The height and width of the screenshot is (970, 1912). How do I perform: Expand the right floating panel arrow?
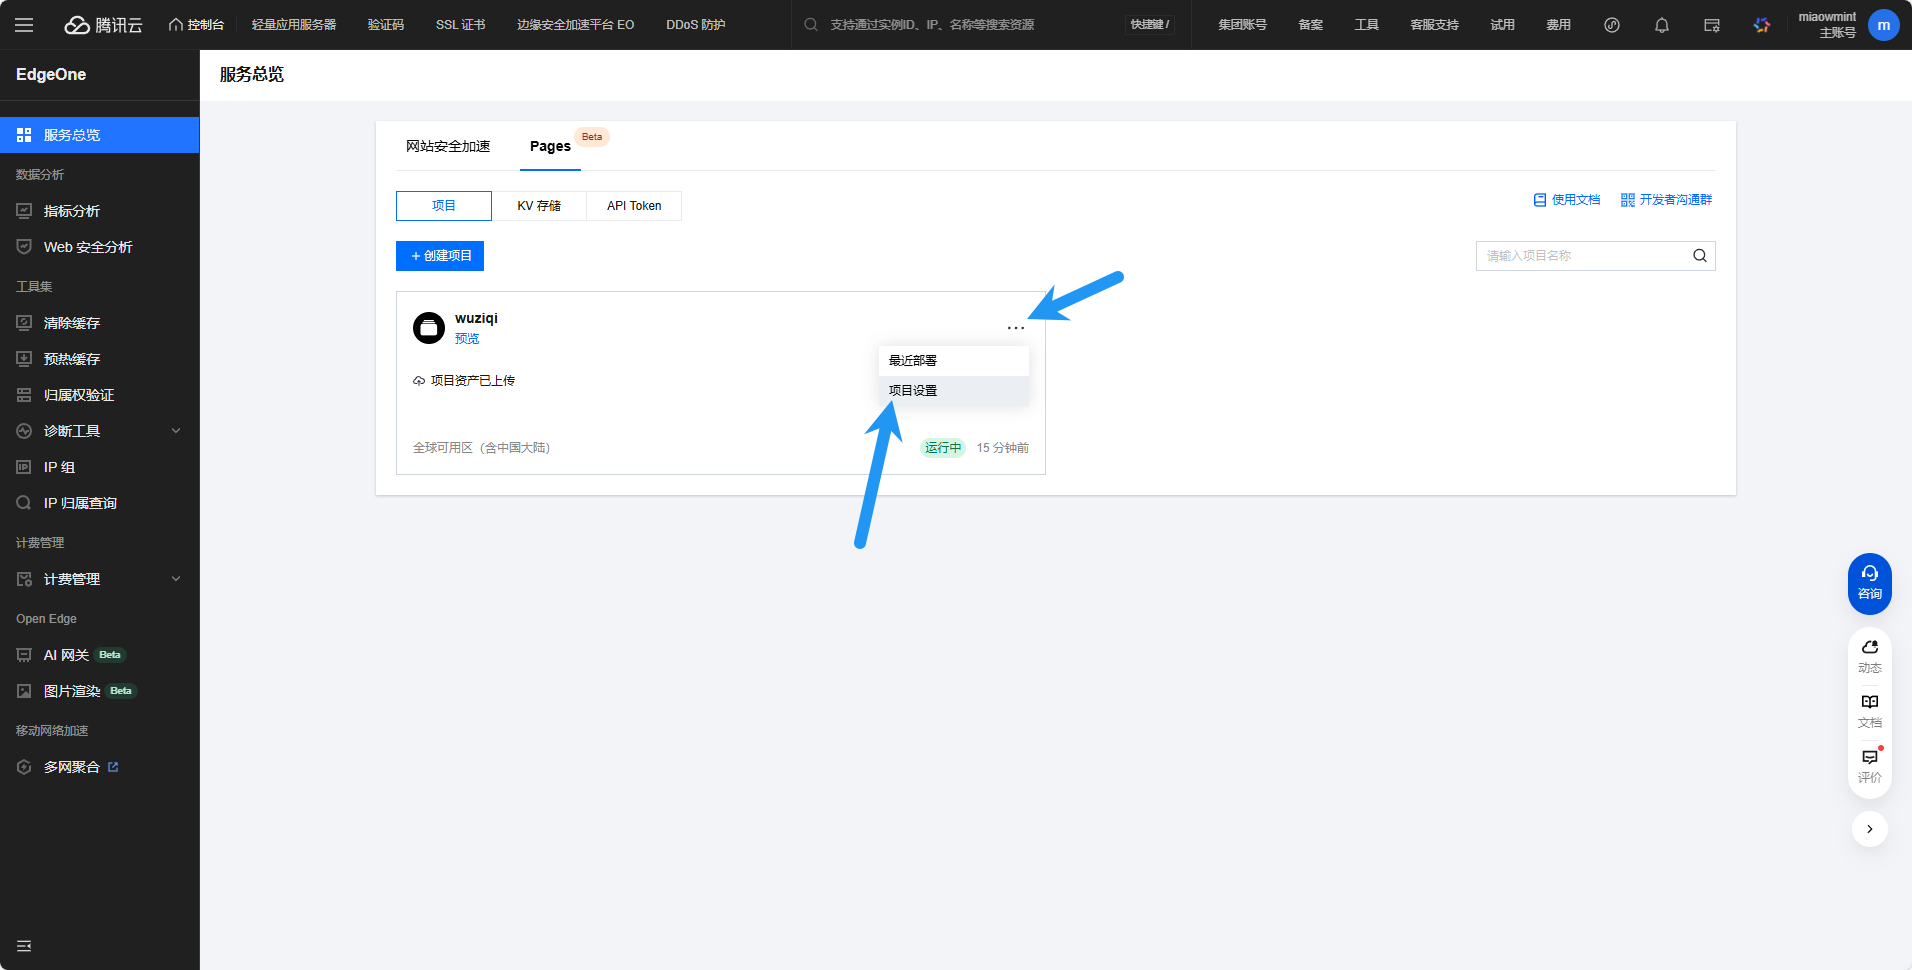click(x=1869, y=829)
